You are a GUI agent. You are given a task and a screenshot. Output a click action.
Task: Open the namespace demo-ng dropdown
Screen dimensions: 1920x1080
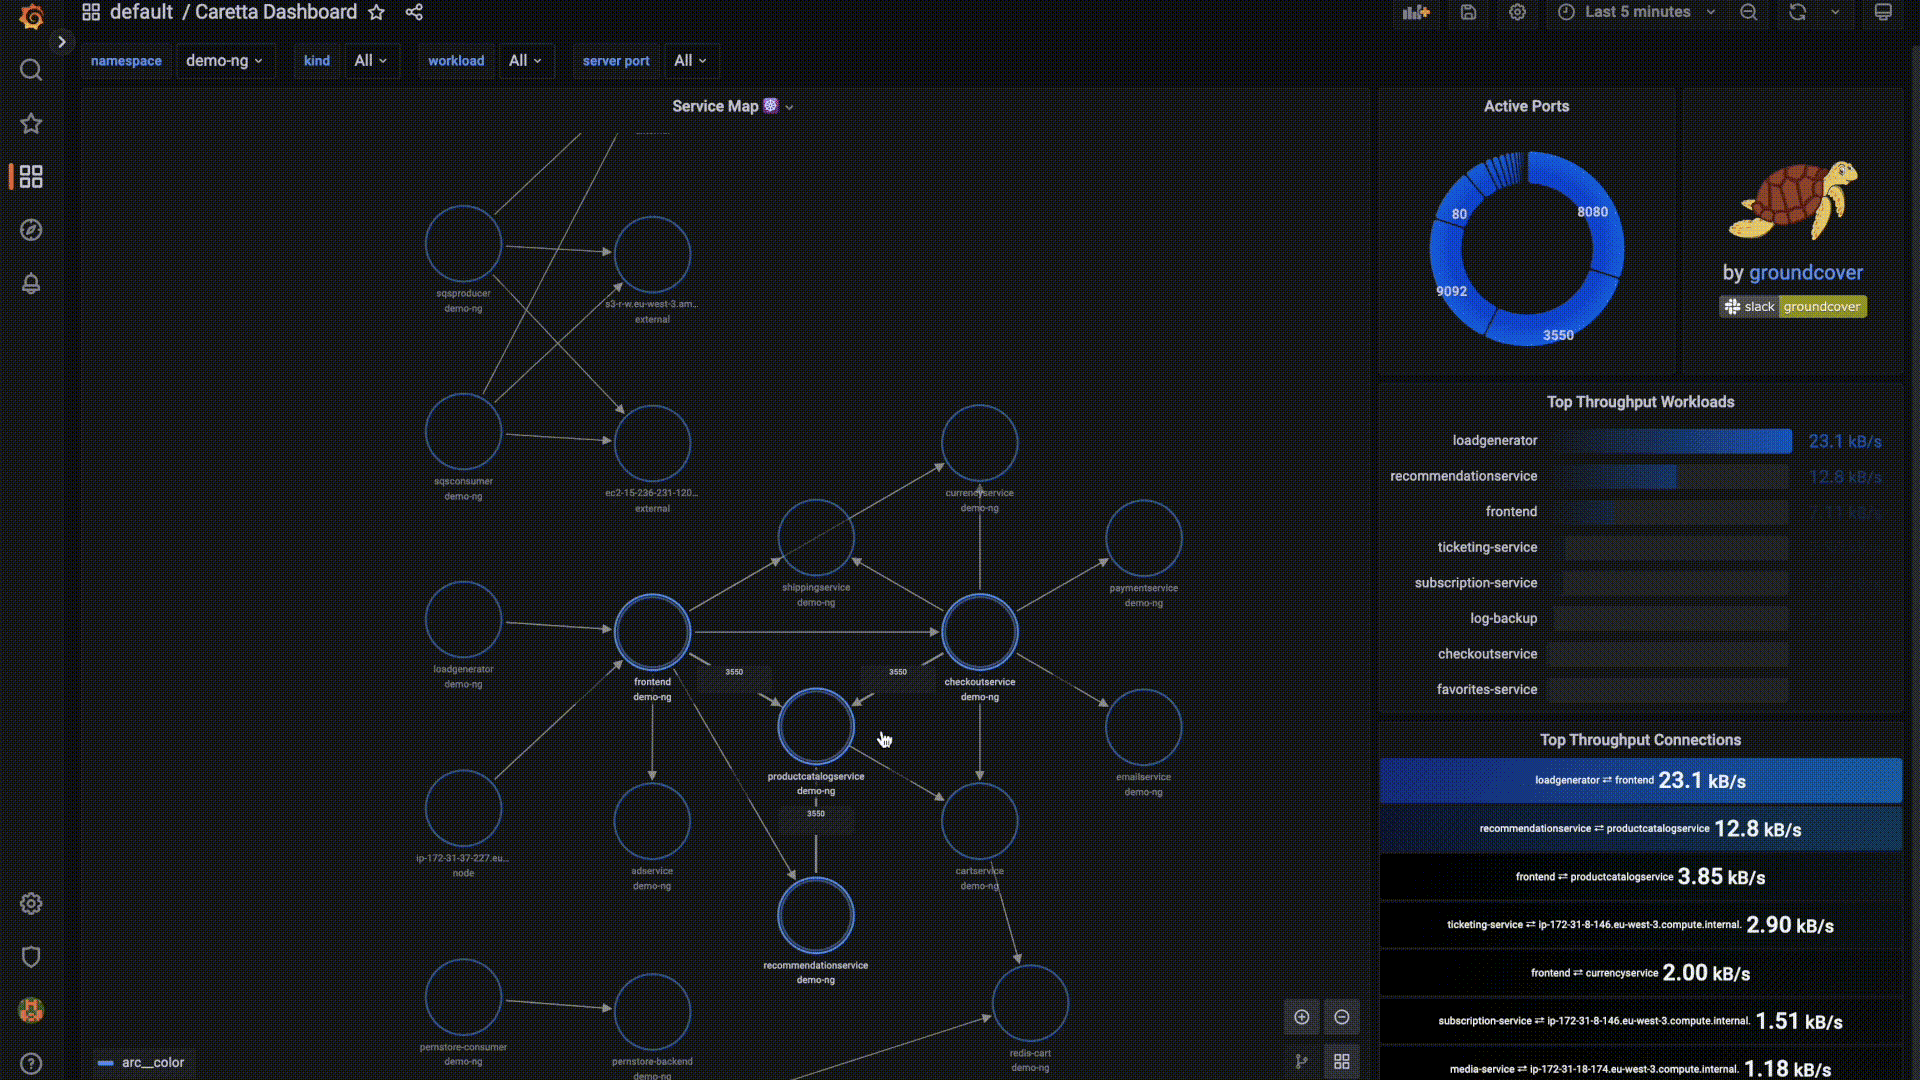tap(224, 60)
